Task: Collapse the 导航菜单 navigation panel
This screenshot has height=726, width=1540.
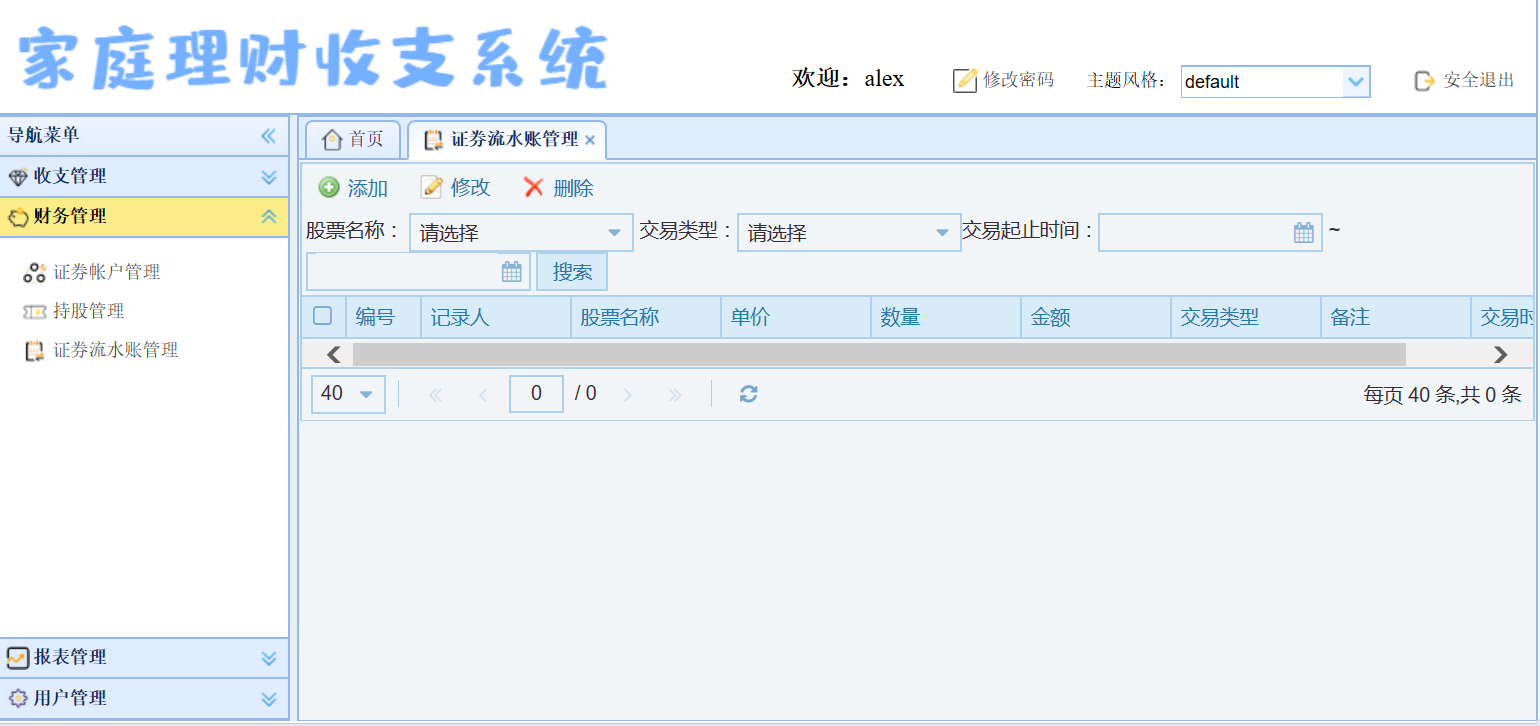Action: 268,136
